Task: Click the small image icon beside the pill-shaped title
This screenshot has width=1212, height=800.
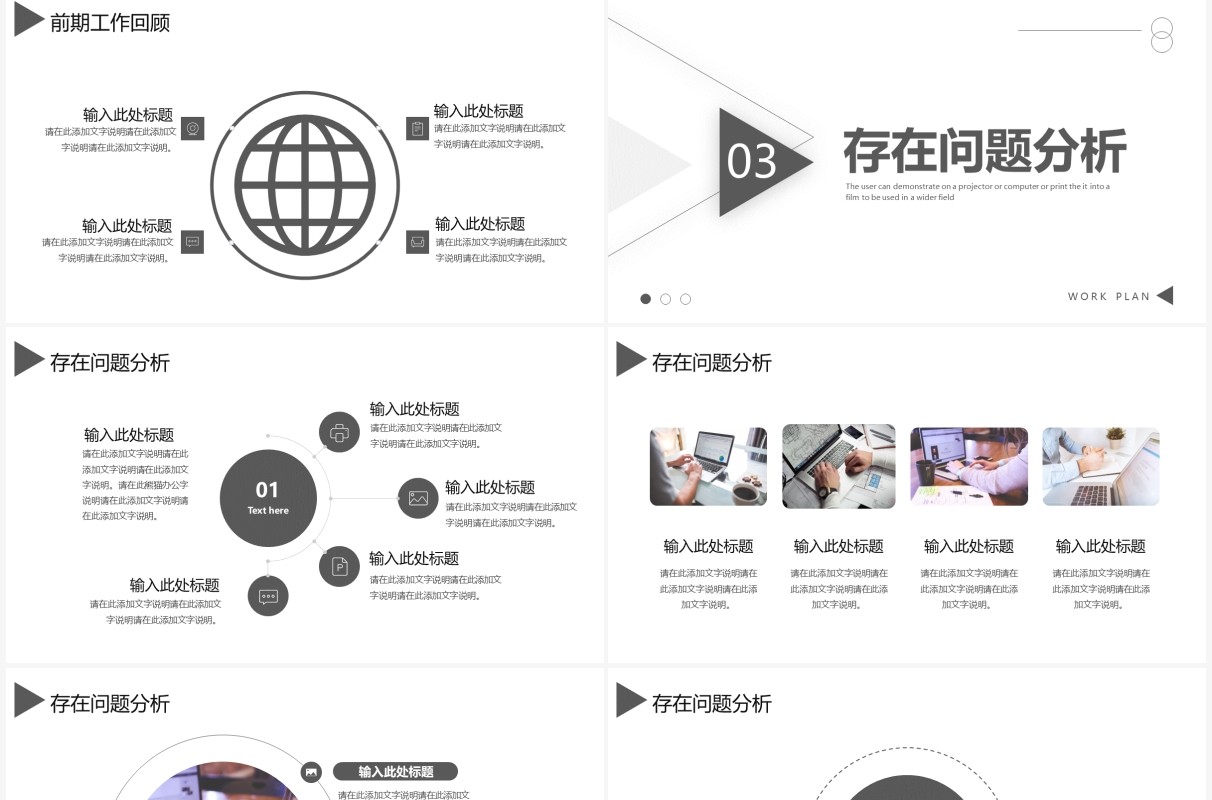Action: coord(311,772)
